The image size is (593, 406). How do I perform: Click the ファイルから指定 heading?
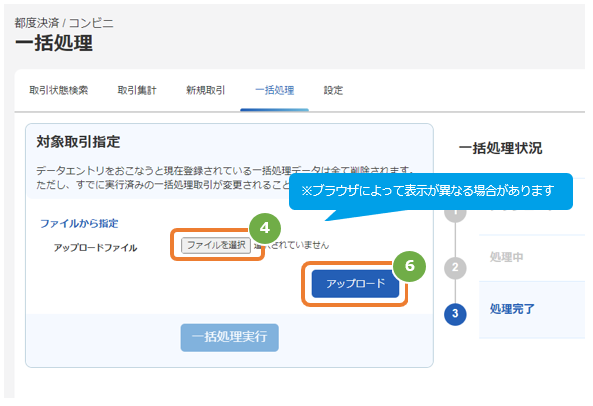(x=79, y=223)
